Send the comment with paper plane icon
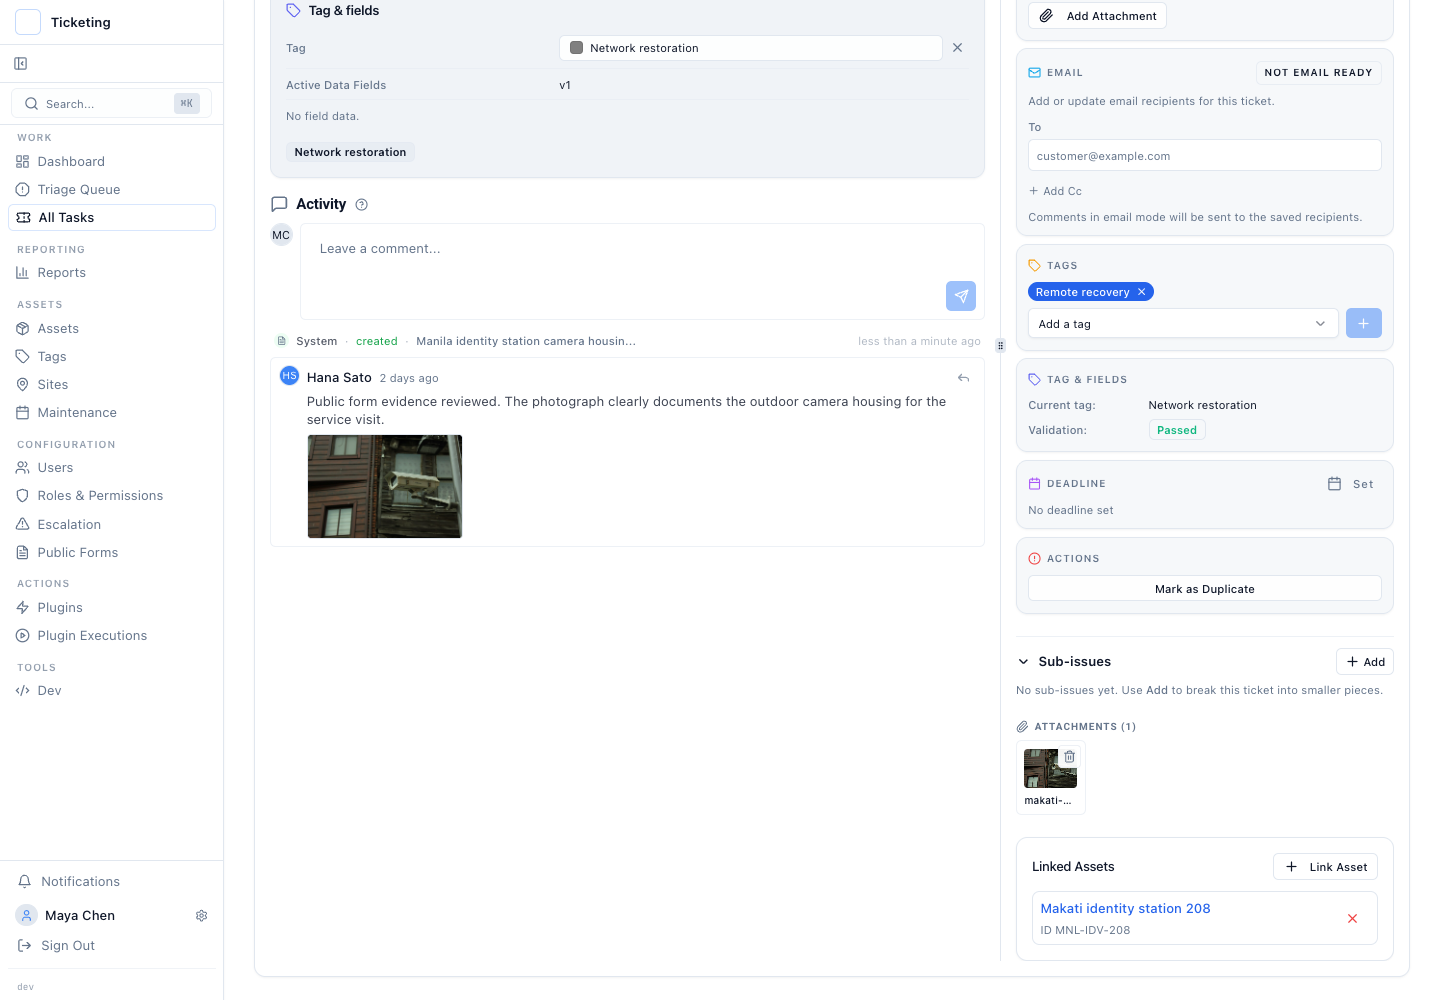 tap(960, 296)
